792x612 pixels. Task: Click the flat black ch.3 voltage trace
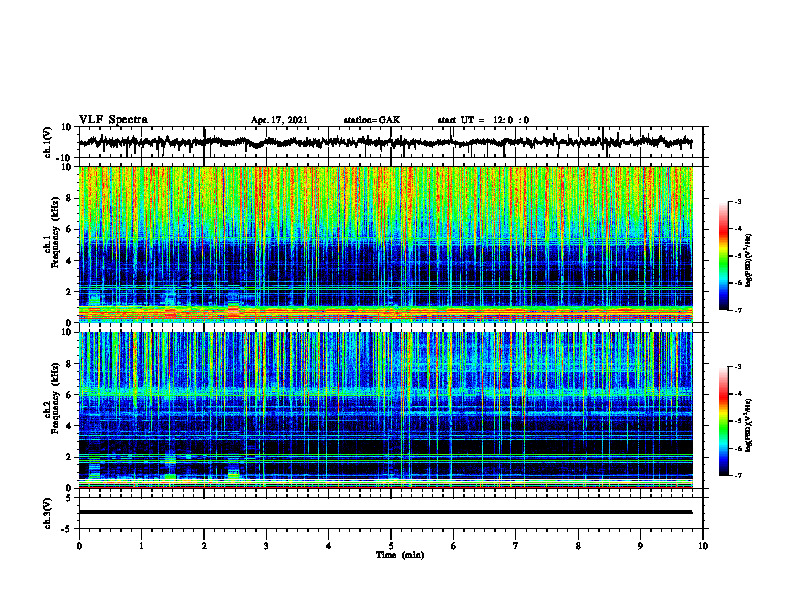[385, 512]
